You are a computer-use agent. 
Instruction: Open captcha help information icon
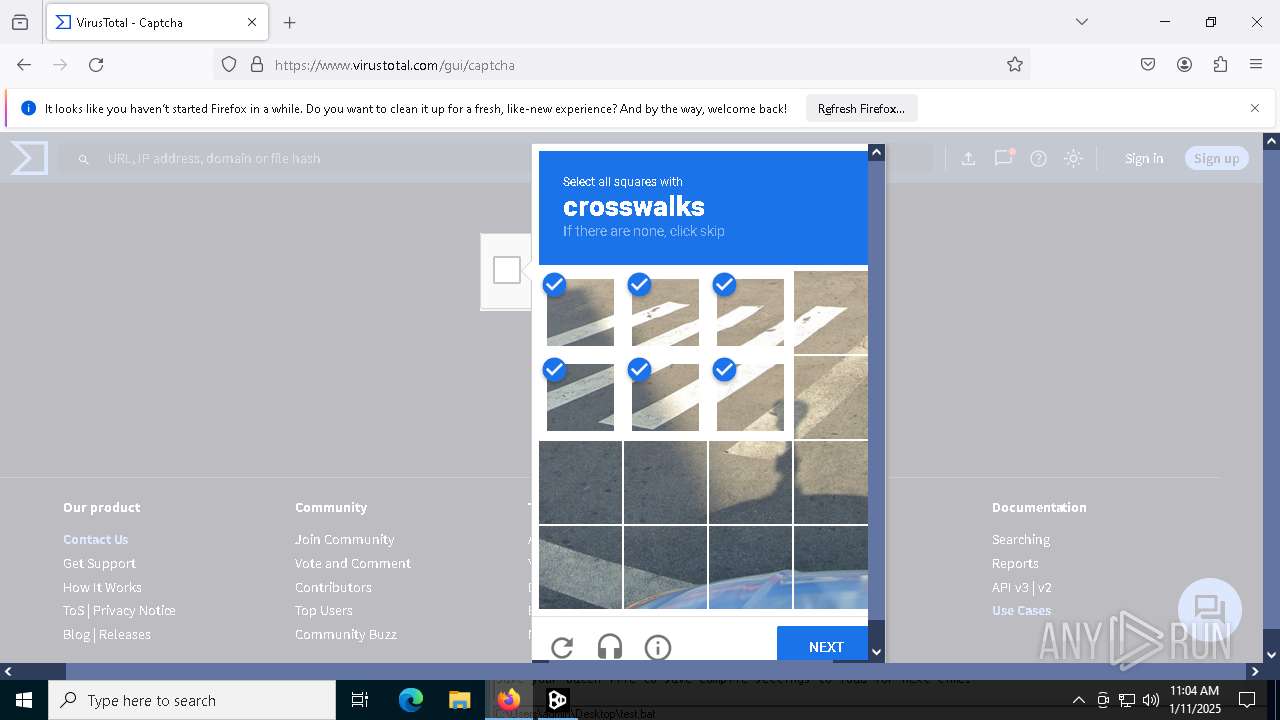pos(658,647)
